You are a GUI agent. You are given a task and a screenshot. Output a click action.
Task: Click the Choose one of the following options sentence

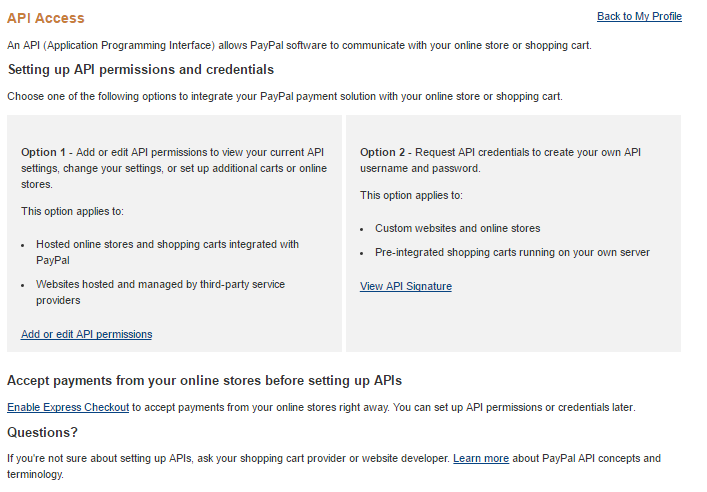click(285, 97)
